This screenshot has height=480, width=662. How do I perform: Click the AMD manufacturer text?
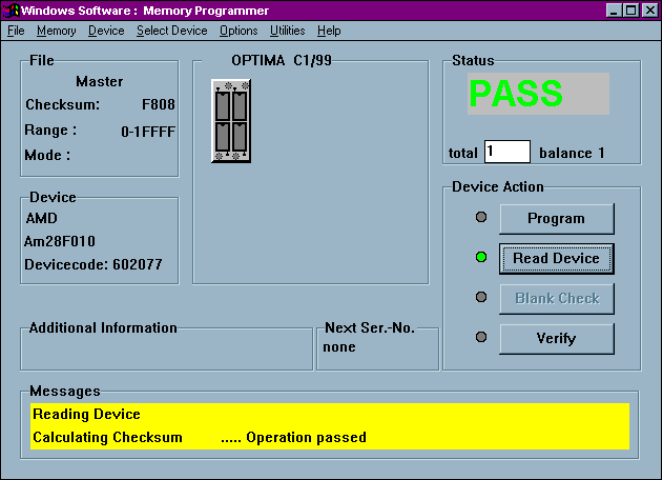41,218
